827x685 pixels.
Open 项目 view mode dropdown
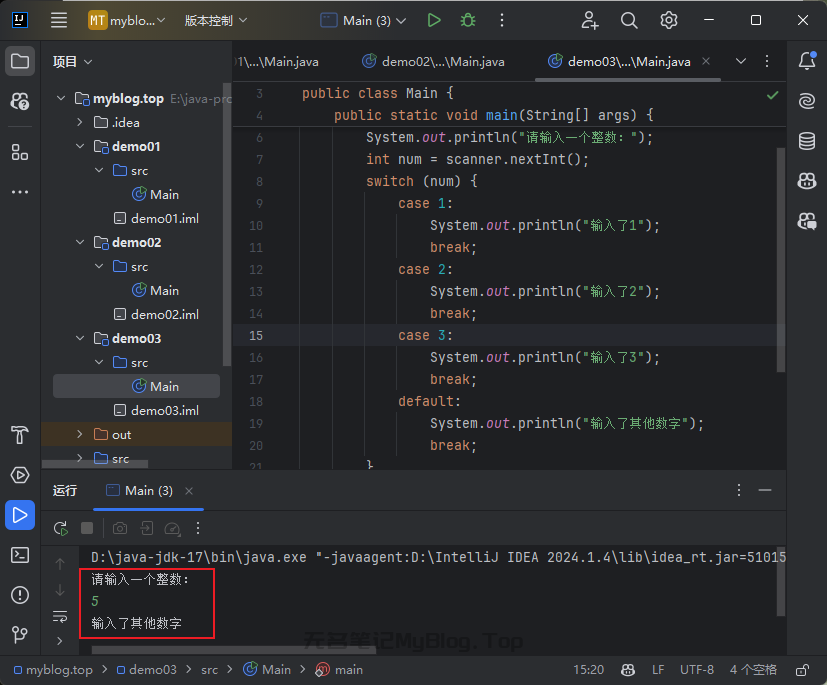point(72,62)
